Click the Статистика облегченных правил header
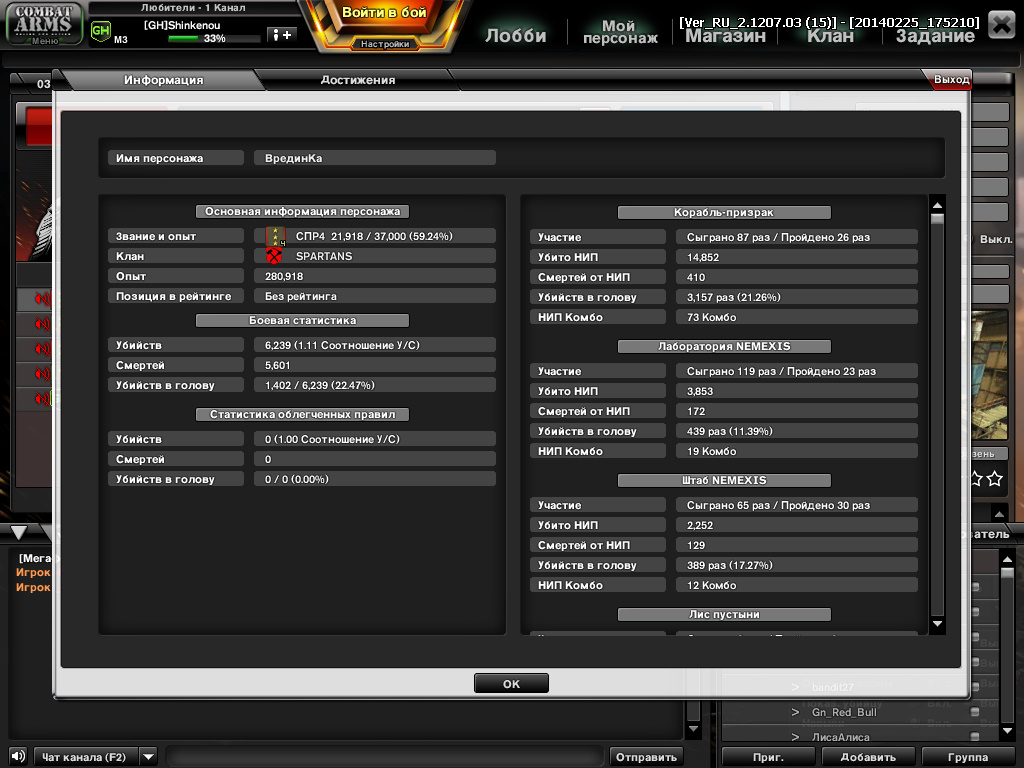Image resolution: width=1024 pixels, height=768 pixels. click(302, 414)
